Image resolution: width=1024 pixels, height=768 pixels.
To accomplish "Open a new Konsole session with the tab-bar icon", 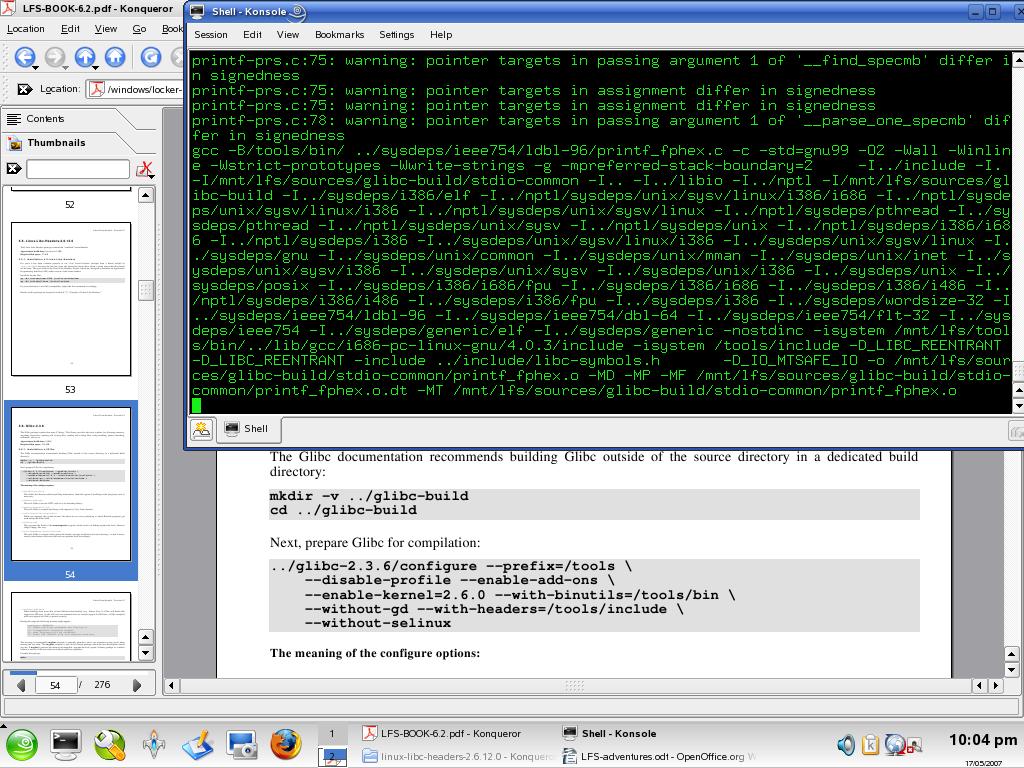I will coord(201,429).
